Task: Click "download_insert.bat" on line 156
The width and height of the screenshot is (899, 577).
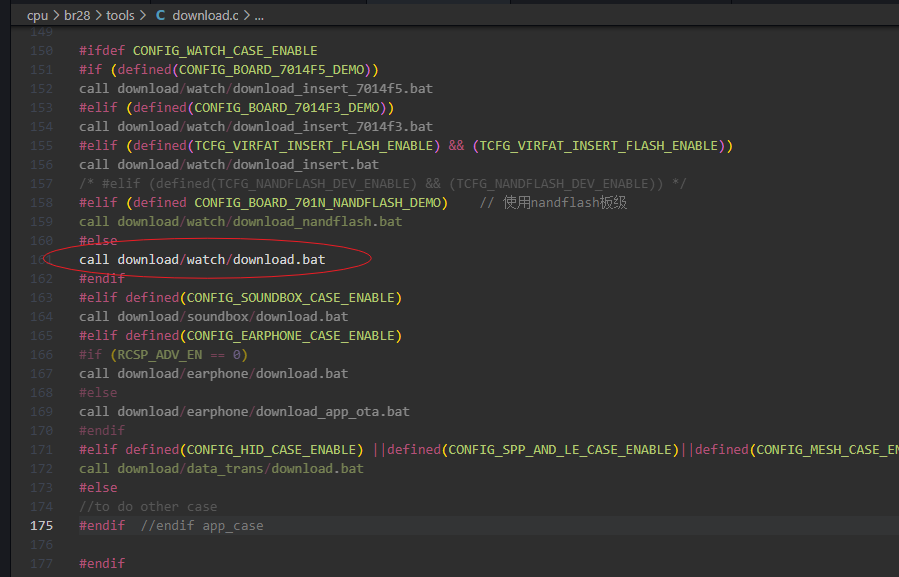Action: (306, 165)
